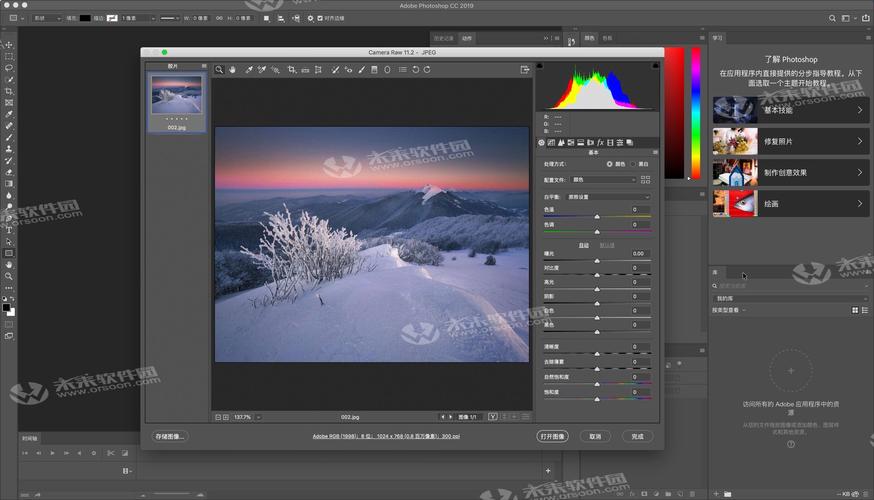Choose the 黑白 treatment radio button
874x500 pixels.
pyautogui.click(x=633, y=164)
